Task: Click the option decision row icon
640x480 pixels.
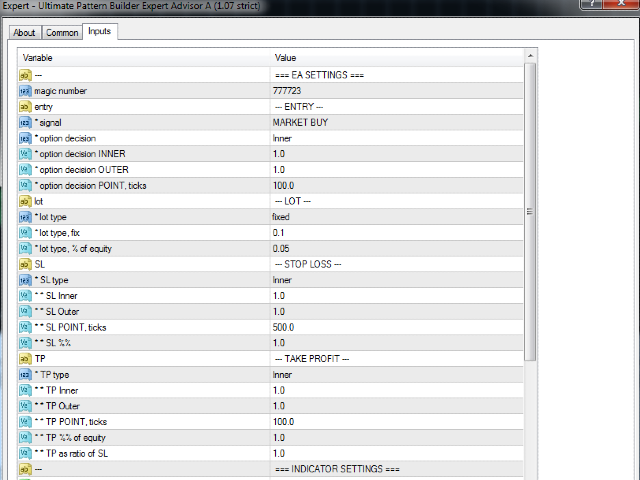Action: point(25,138)
